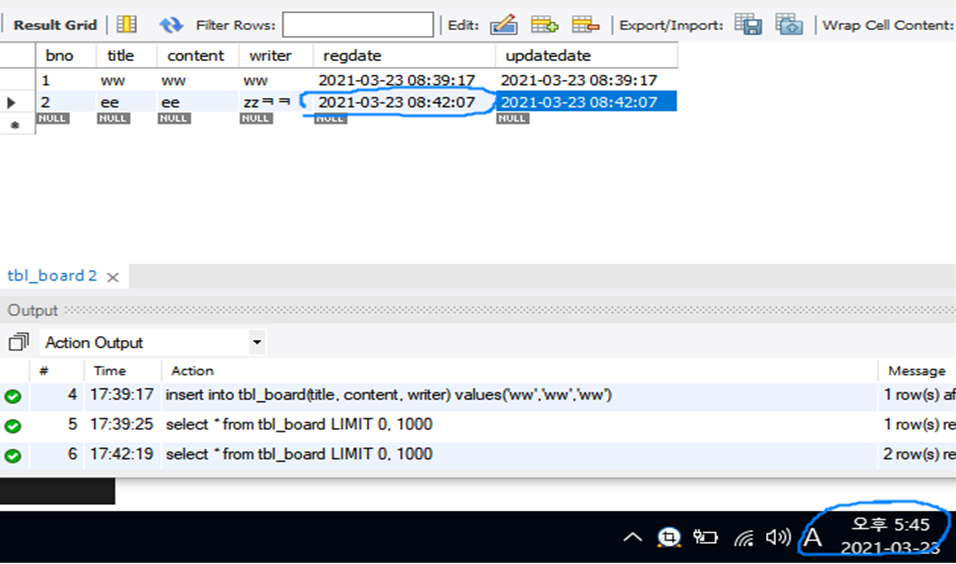The height and width of the screenshot is (564, 956).
Task: Click the import records from file icon
Action: pos(789,24)
